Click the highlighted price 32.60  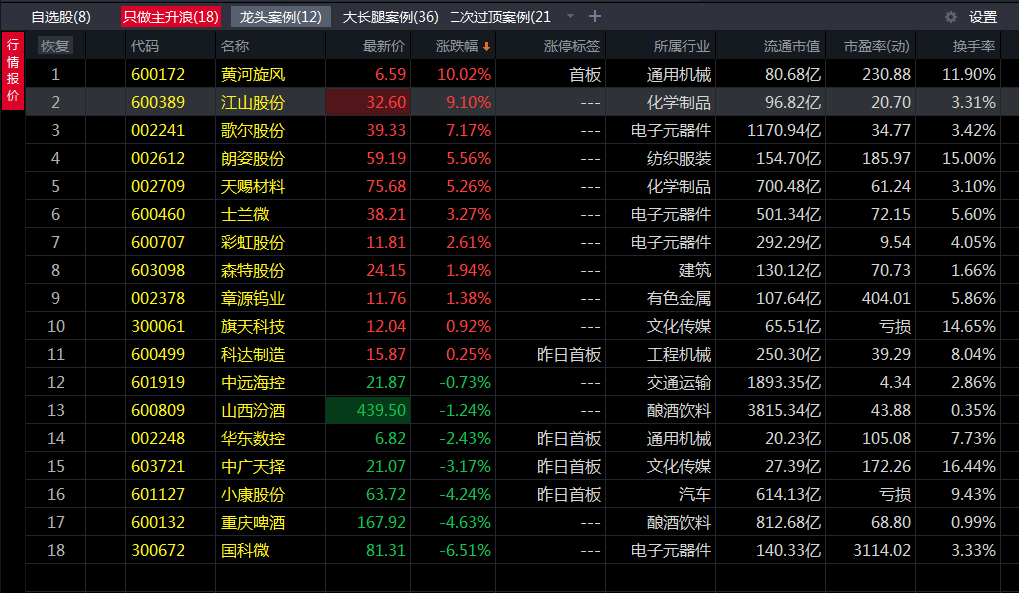click(368, 103)
